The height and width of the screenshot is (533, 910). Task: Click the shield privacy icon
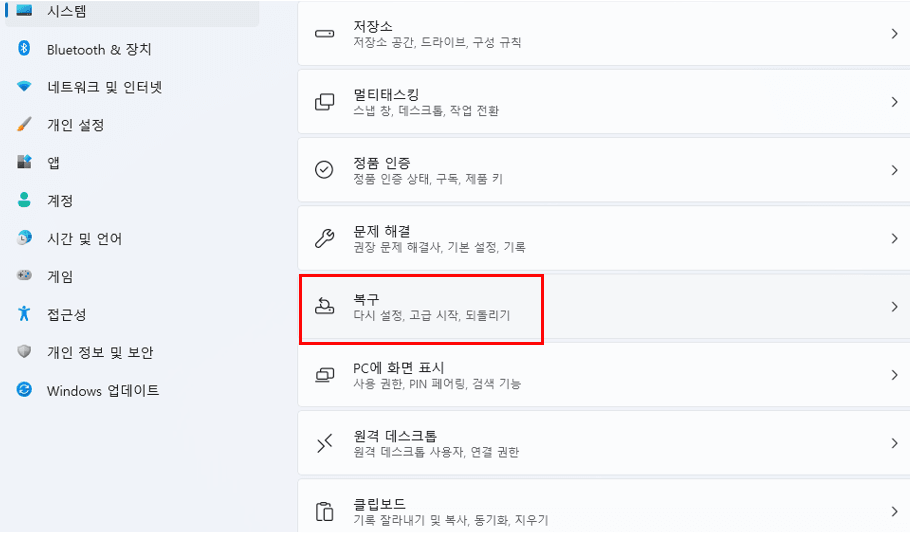24,351
